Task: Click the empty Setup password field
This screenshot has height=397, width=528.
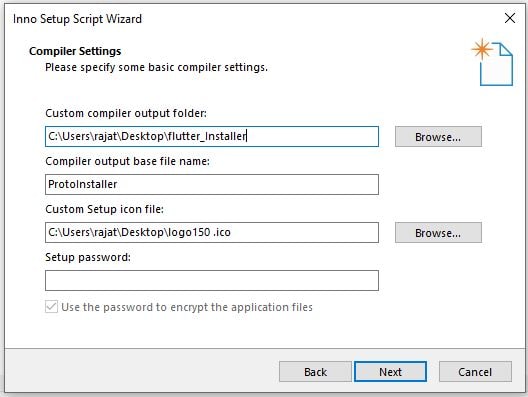Action: point(212,280)
